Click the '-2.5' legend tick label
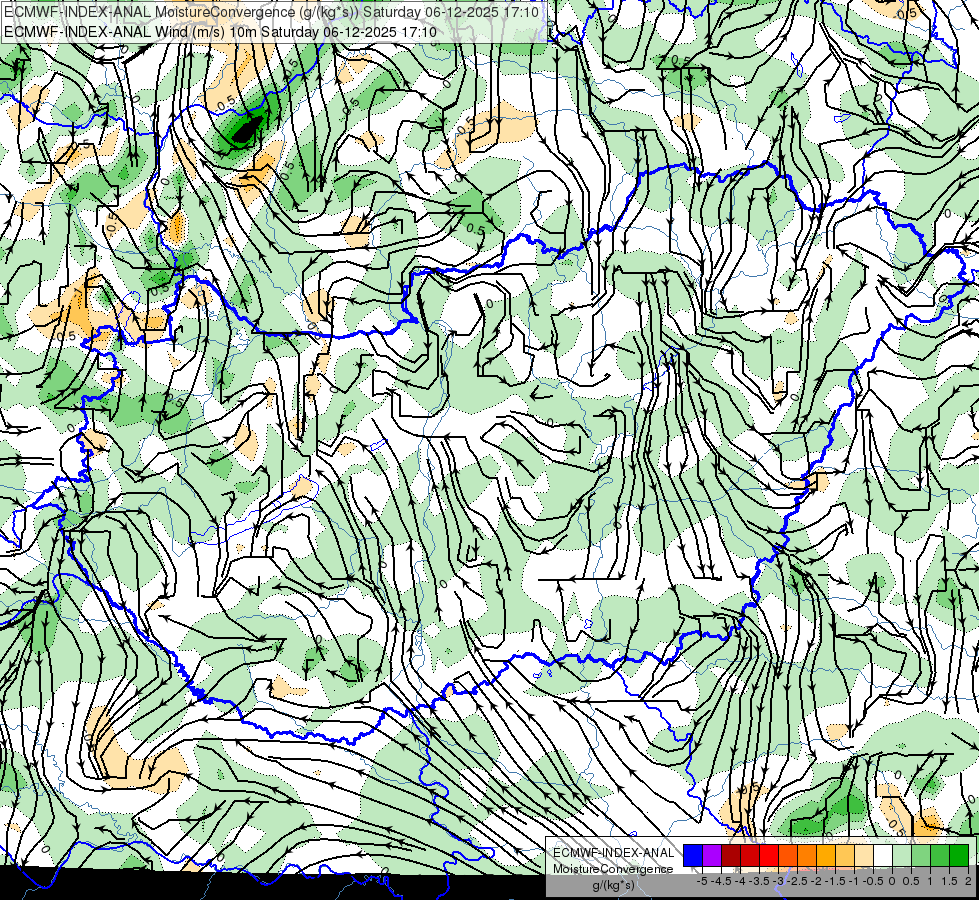979x900 pixels. (x=797, y=881)
